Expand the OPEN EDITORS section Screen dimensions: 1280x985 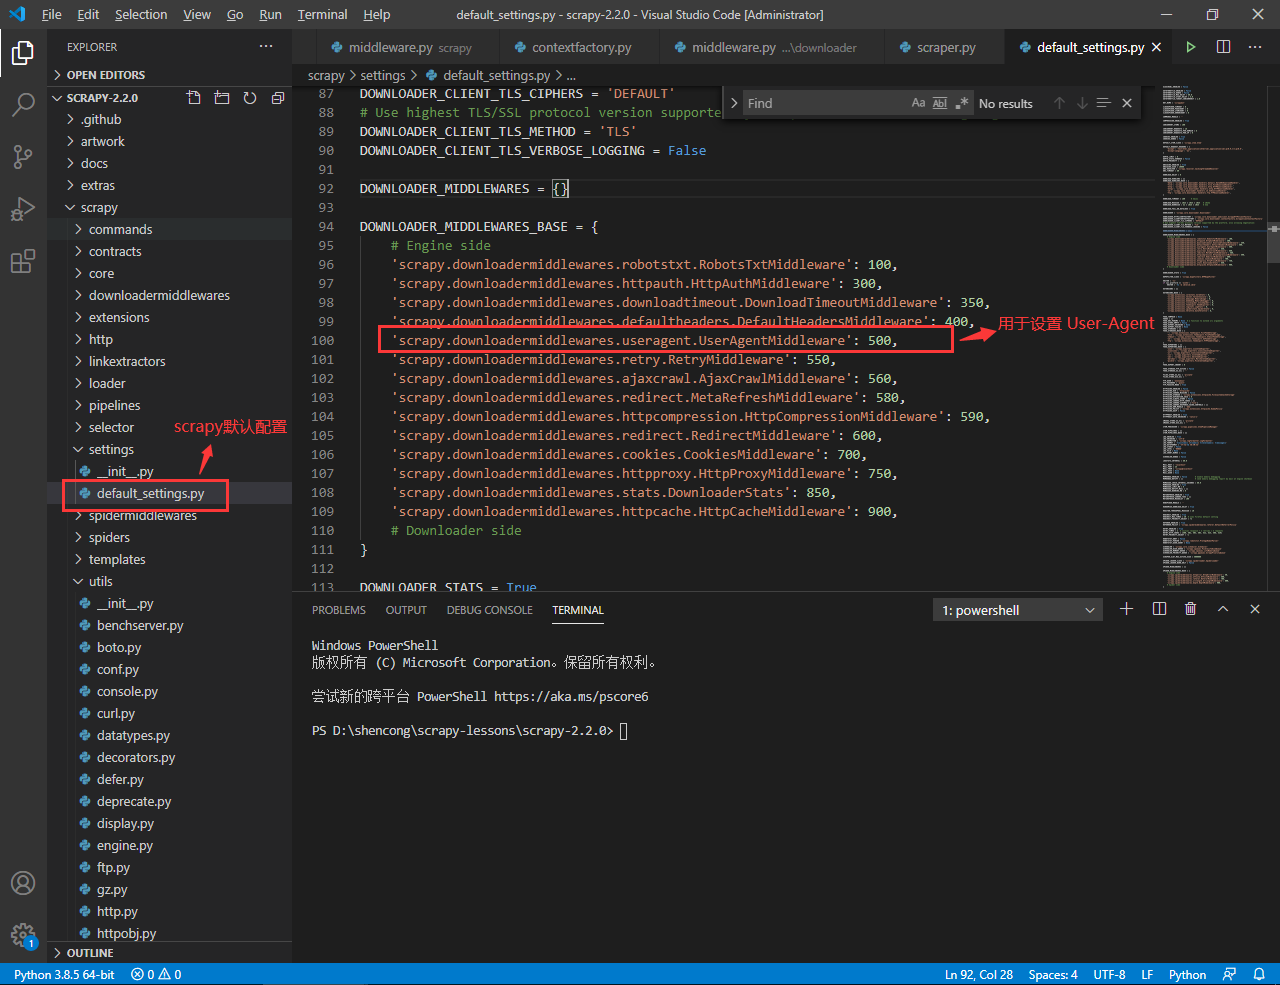point(169,75)
